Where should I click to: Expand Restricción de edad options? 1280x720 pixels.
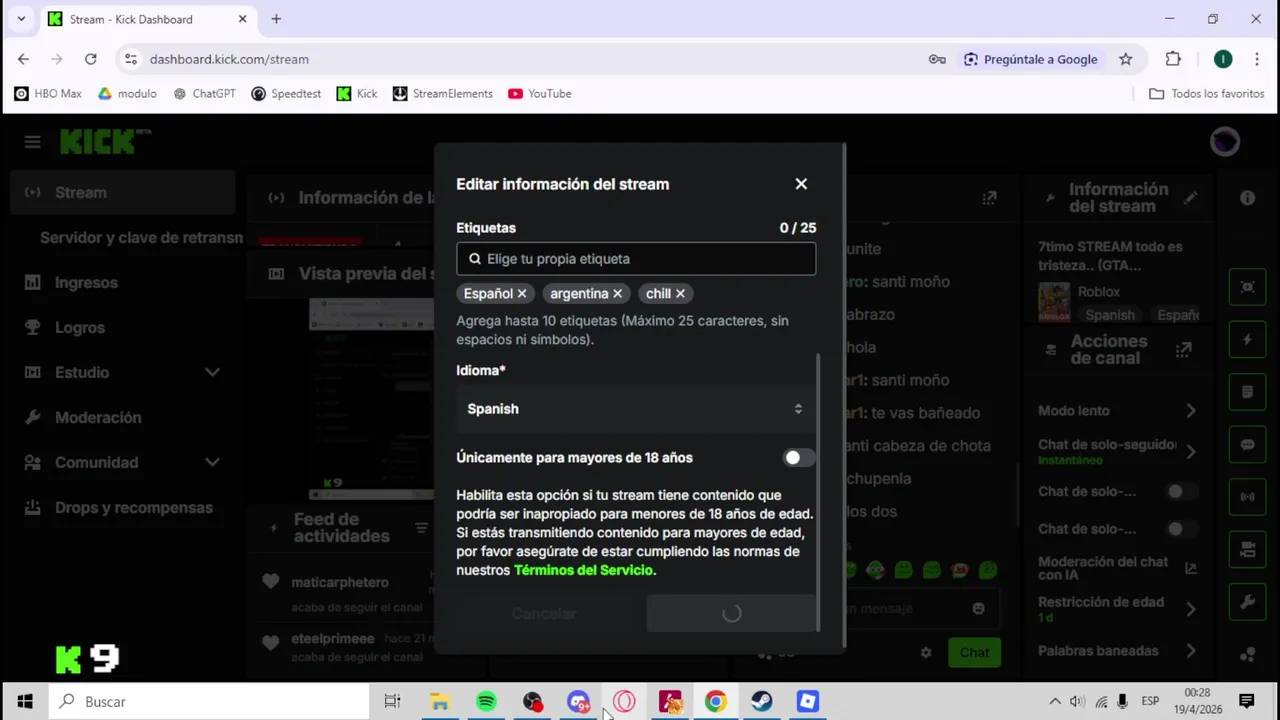click(x=1190, y=609)
